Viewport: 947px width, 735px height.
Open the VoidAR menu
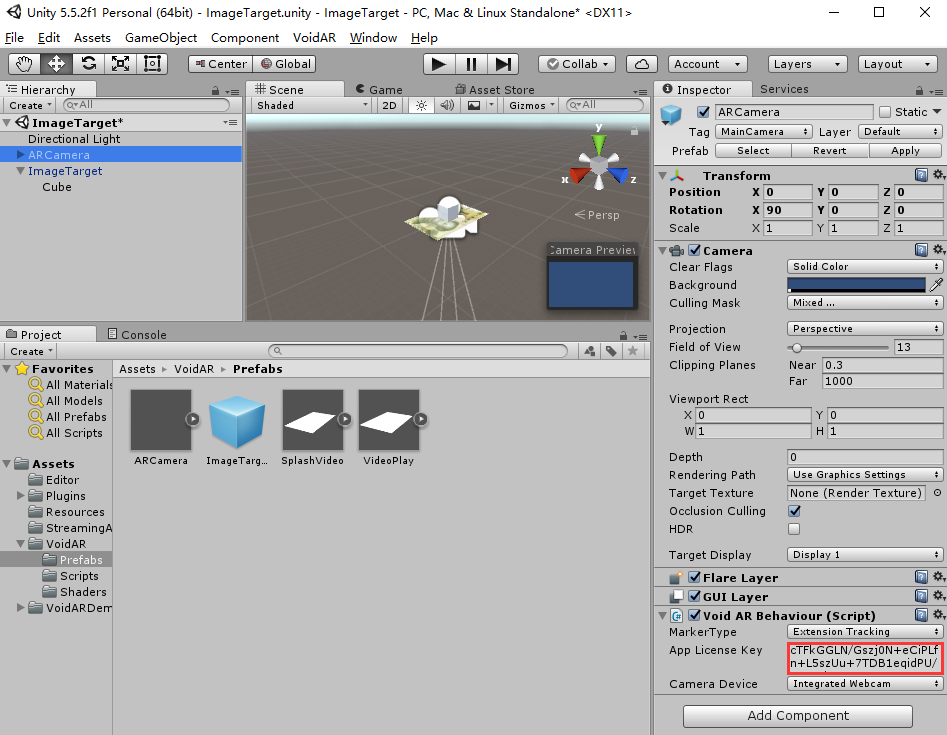tap(314, 37)
